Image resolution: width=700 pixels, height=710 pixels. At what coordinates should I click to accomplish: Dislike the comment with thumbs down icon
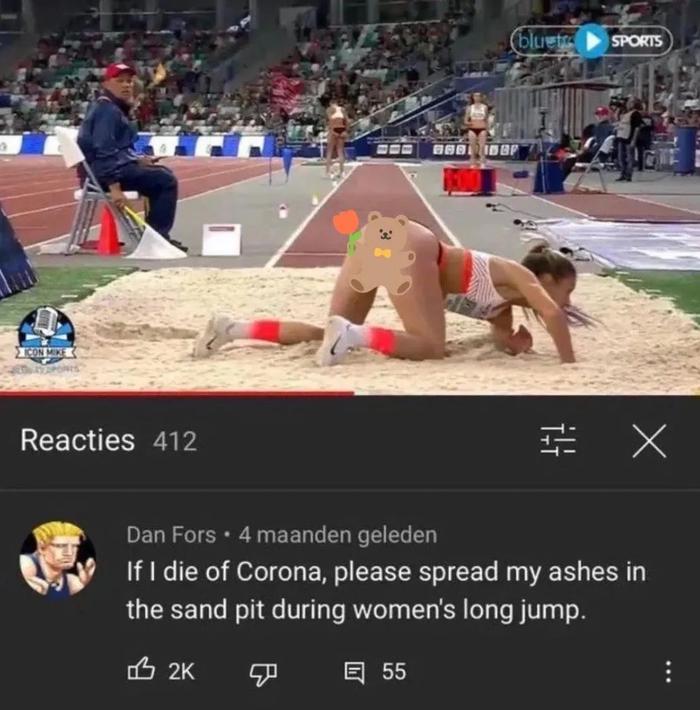[x=263, y=674]
